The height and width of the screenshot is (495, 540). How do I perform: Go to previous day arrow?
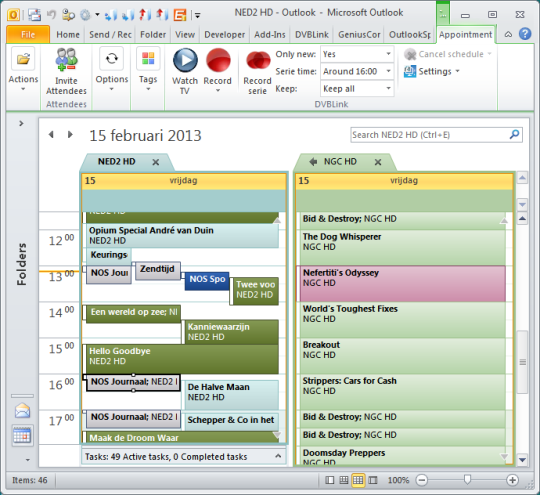click(x=51, y=134)
